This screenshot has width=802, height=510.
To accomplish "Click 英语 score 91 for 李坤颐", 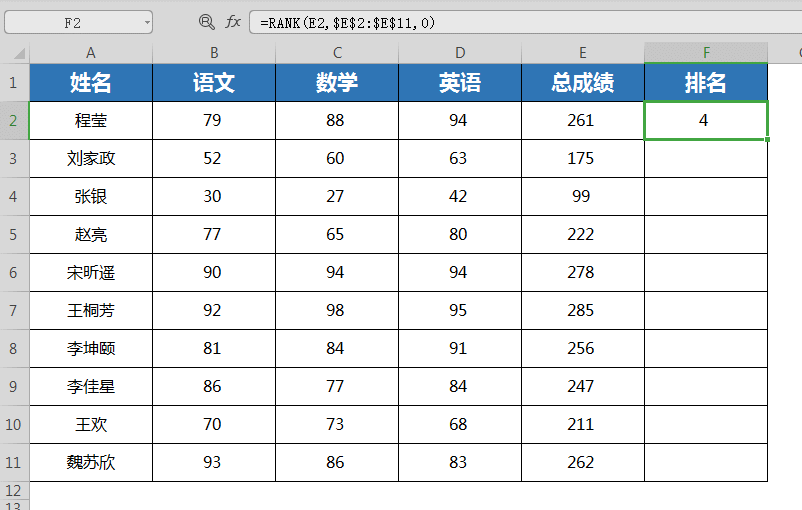I will pyautogui.click(x=460, y=348).
